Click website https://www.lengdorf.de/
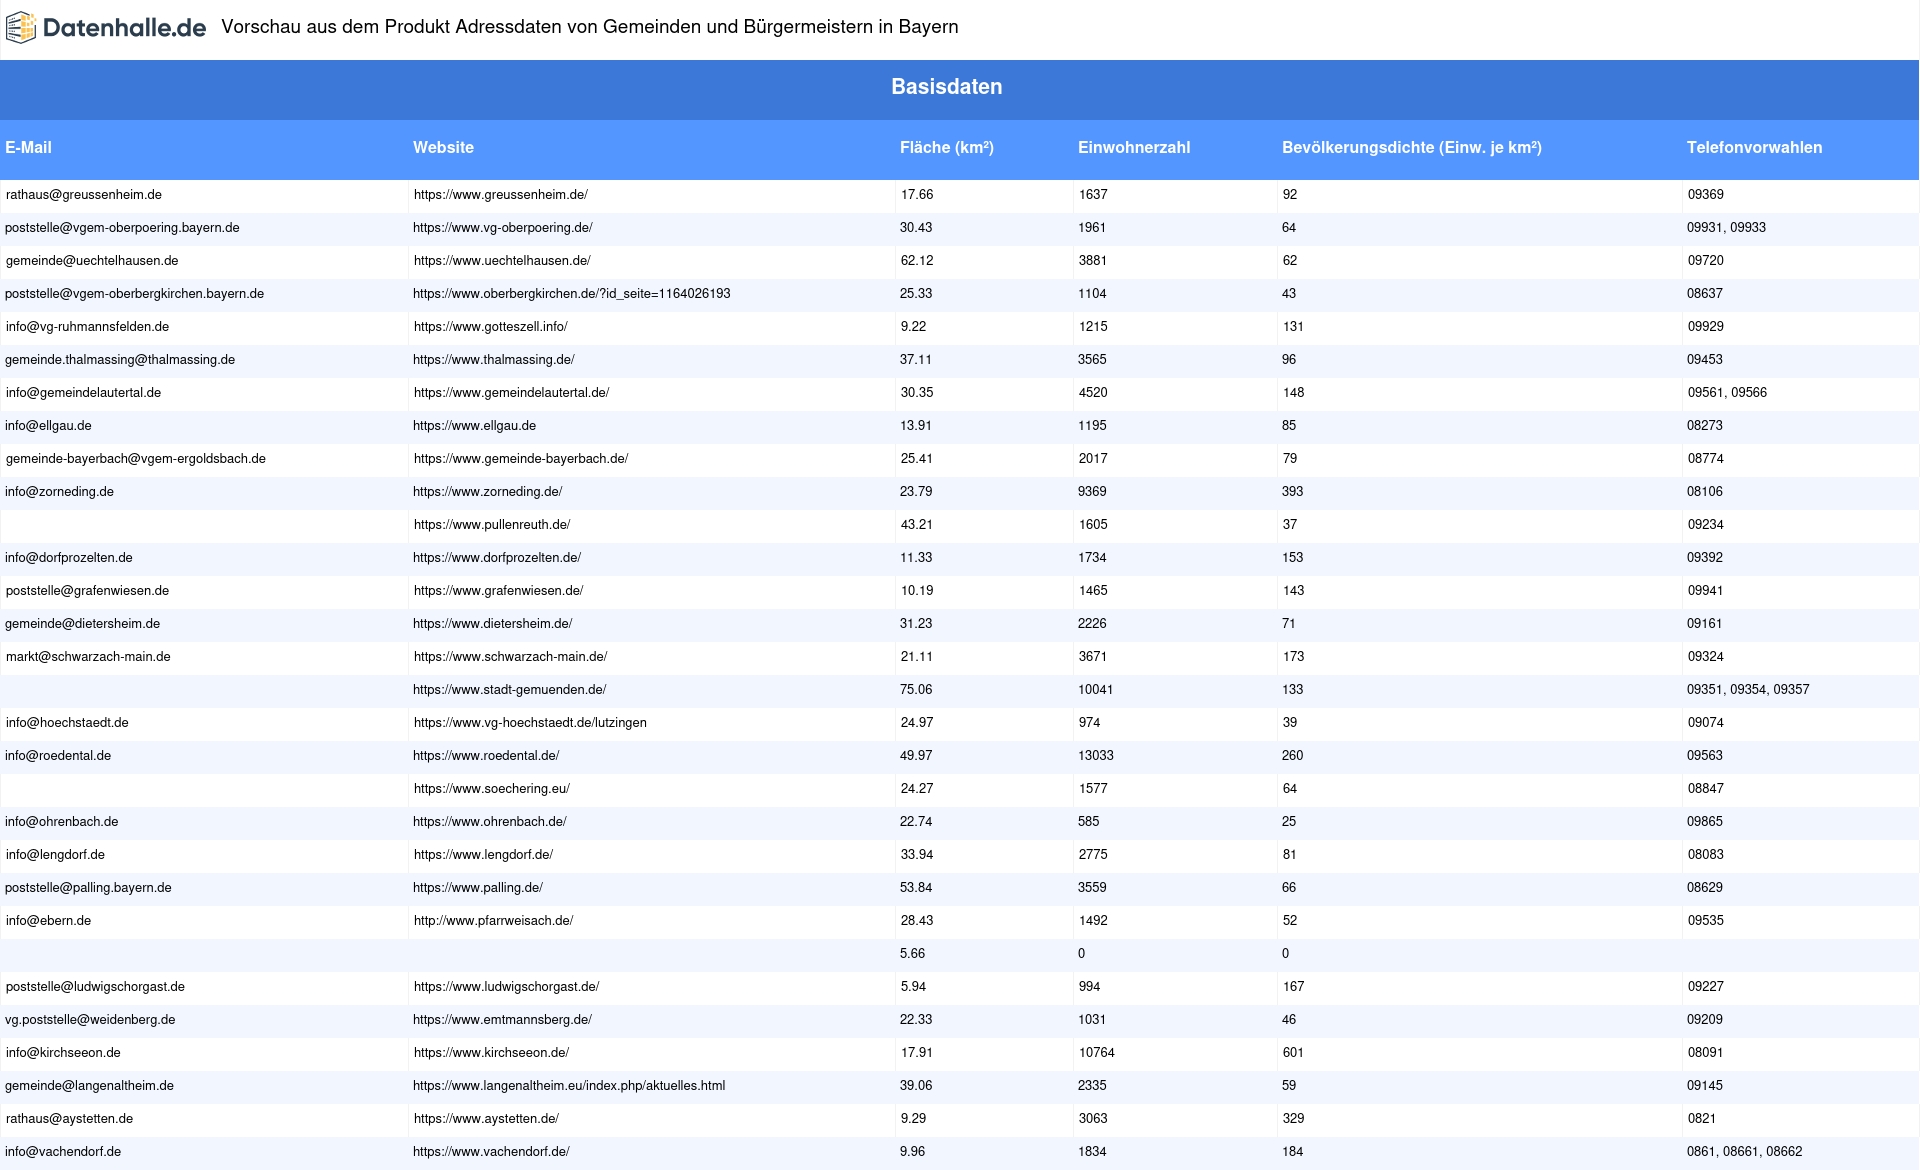Screen dimensions: 1920x1170 click(x=483, y=855)
